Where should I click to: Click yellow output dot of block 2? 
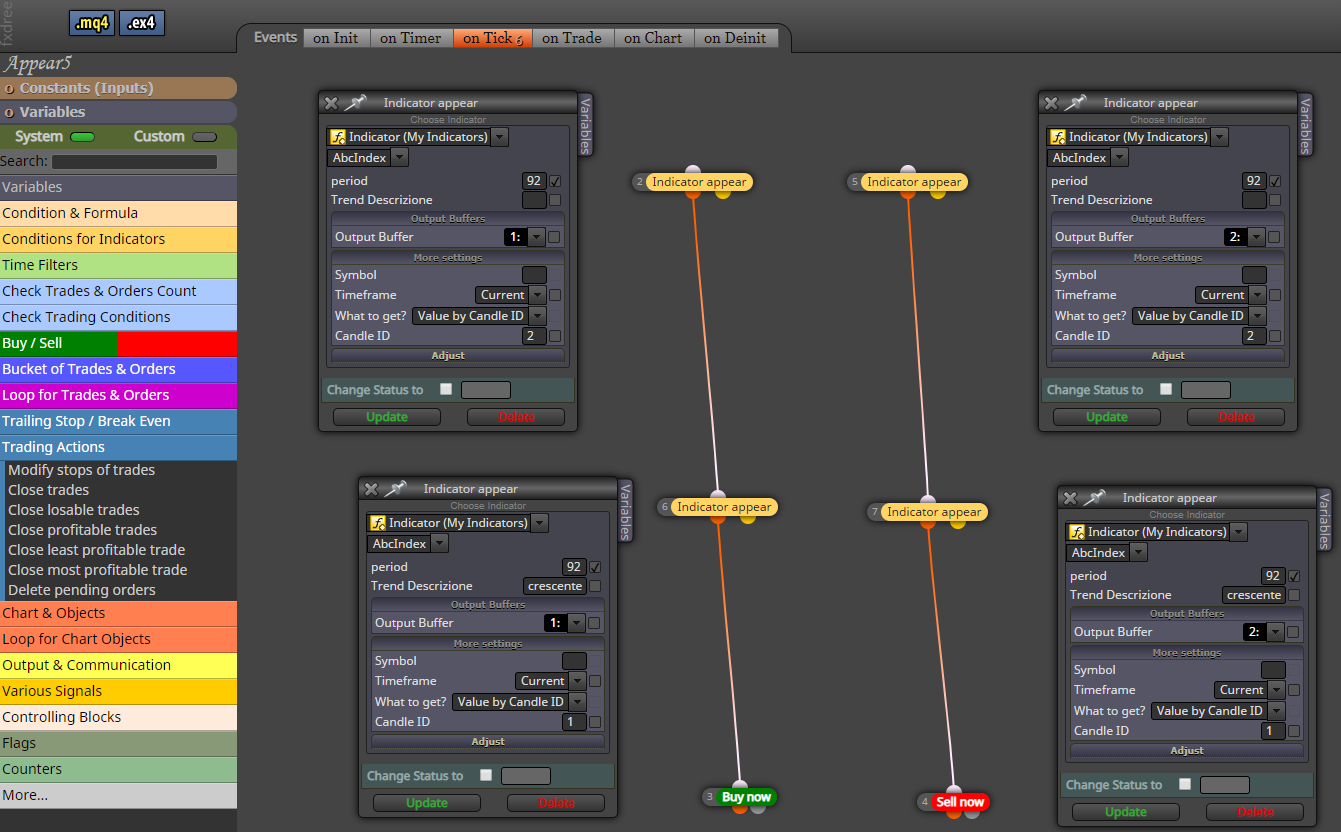tap(722, 193)
